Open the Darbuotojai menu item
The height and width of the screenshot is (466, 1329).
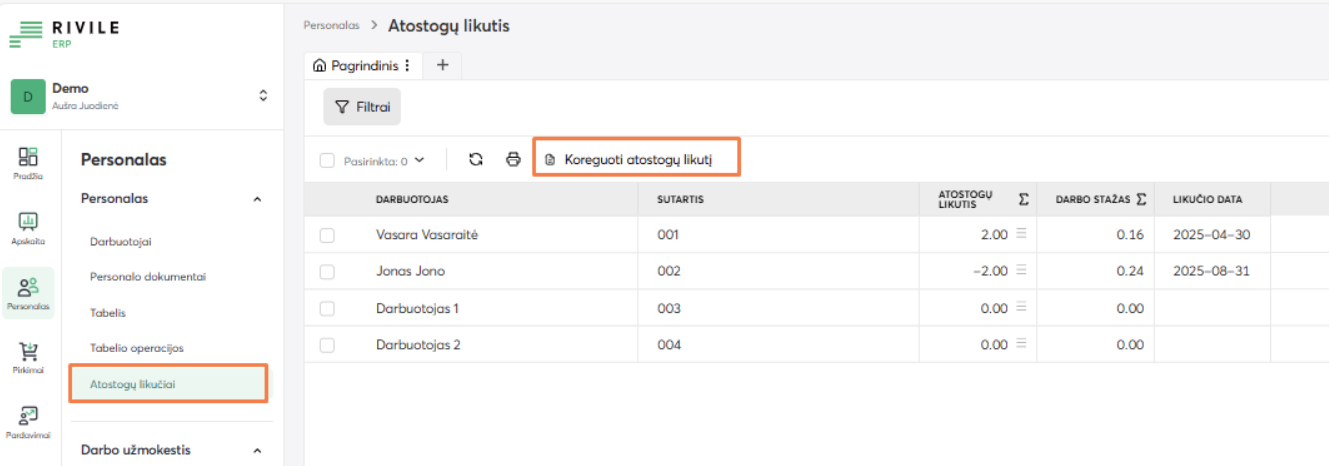121,242
